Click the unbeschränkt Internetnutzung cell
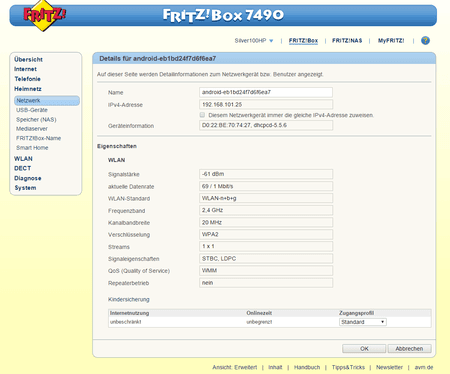The image size is (450, 374). pyautogui.click(x=126, y=322)
